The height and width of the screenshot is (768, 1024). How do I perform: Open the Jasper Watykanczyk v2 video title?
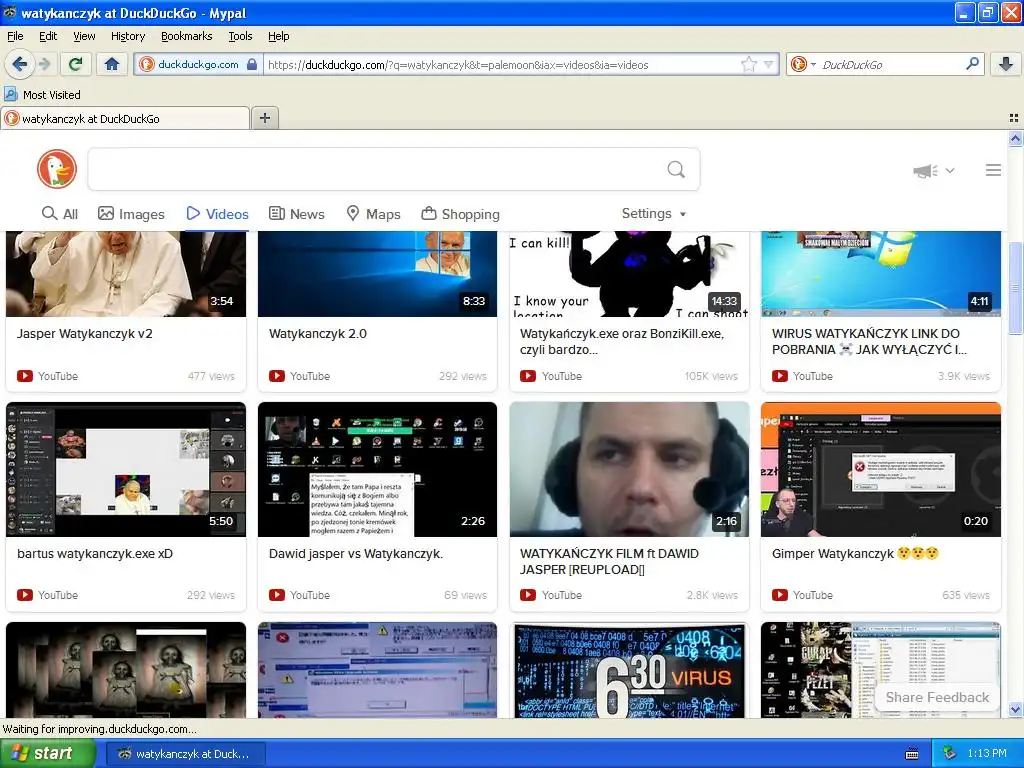coord(85,334)
